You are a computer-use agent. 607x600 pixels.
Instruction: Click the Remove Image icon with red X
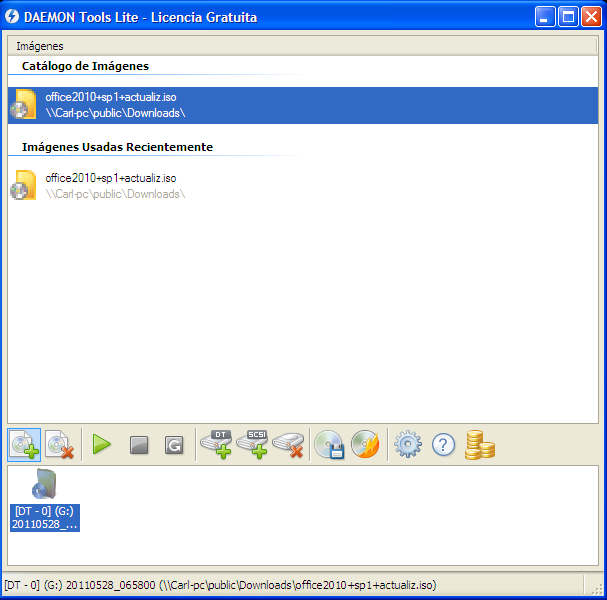pos(60,444)
